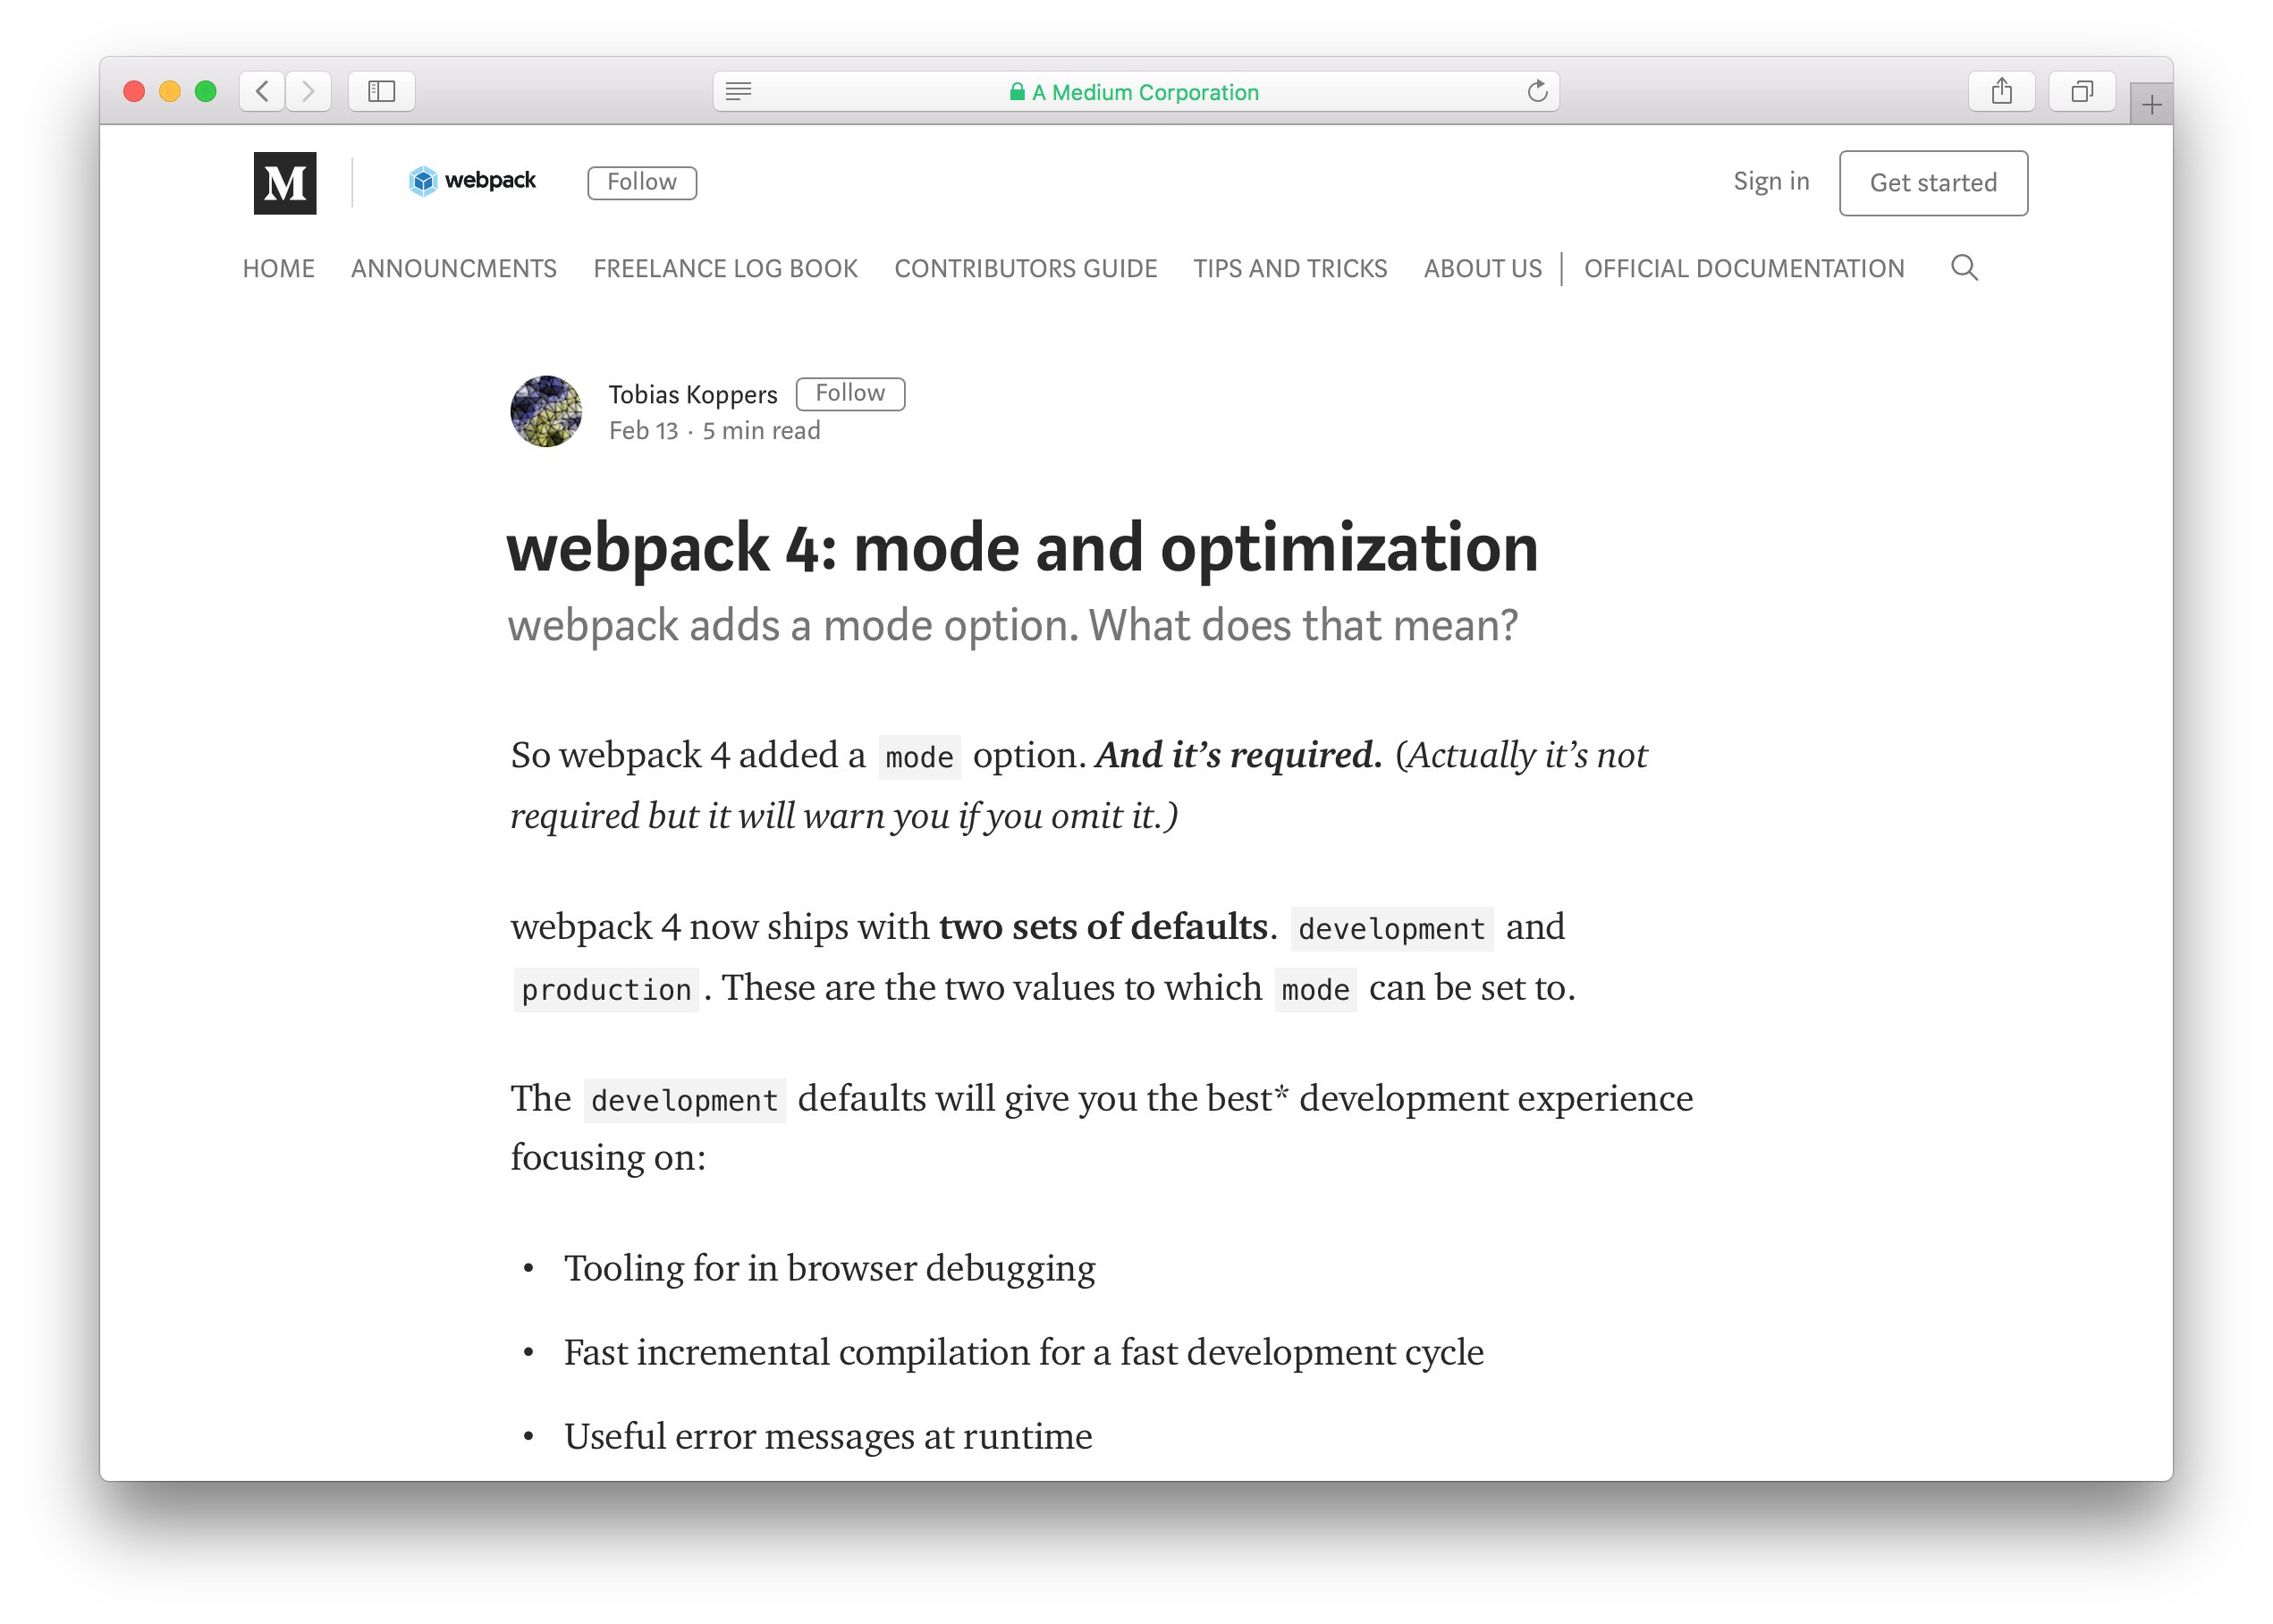Click the italic text 'And it's required.'
This screenshot has height=1624, width=2273.
coord(1238,755)
